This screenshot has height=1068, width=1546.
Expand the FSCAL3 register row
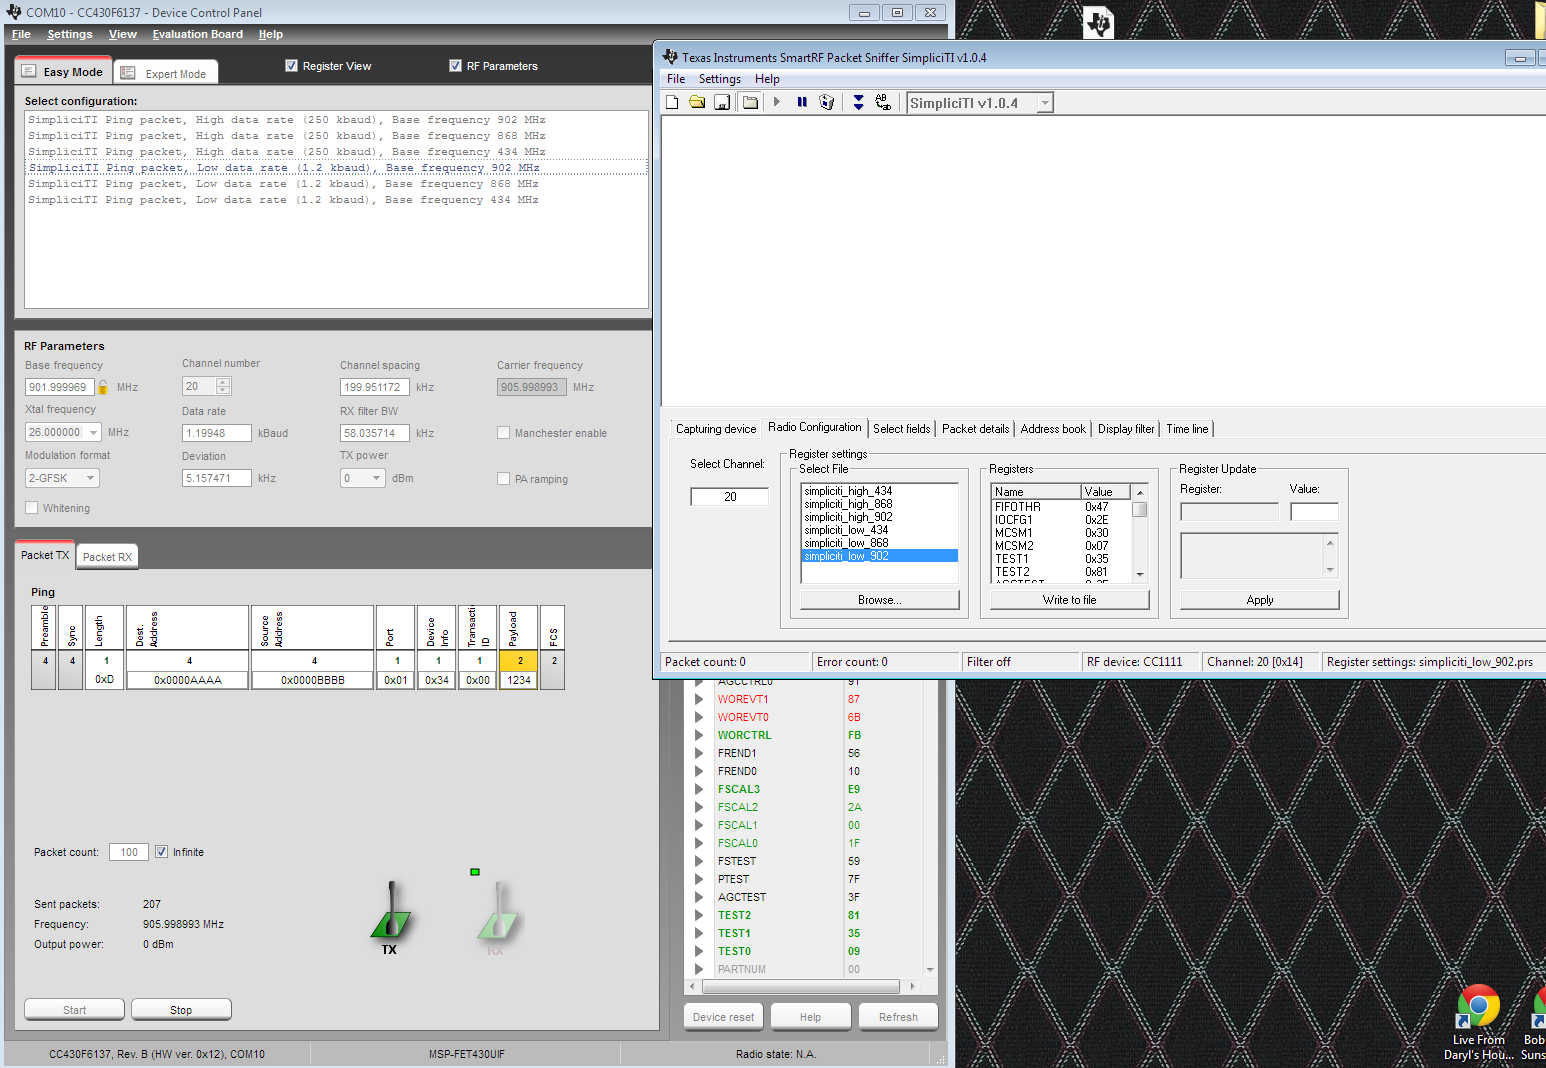[x=699, y=789]
